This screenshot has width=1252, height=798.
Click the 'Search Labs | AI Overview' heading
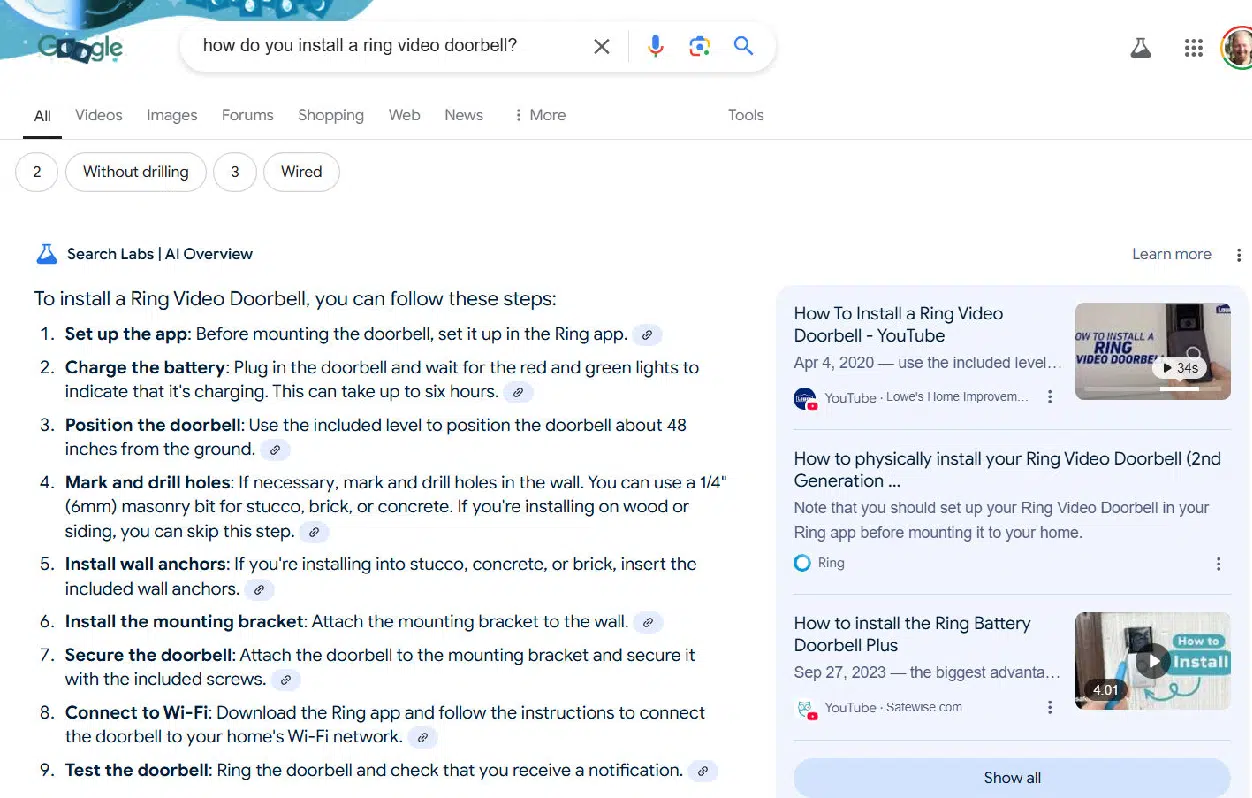coord(160,254)
